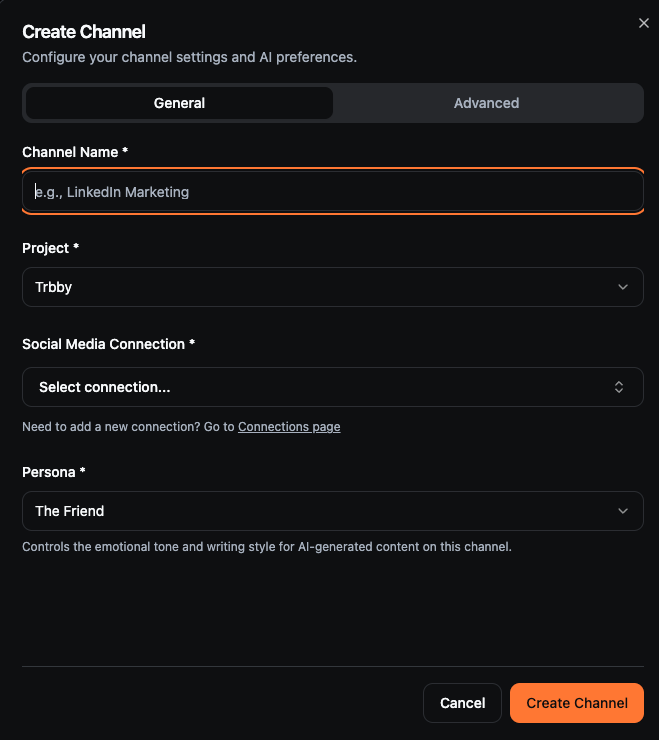Click the Channel Name field label
Screen dimensions: 659x740
75,152
